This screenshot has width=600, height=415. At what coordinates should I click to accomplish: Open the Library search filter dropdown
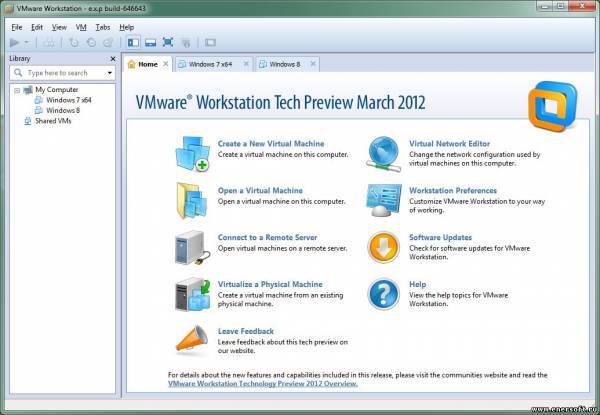(109, 73)
